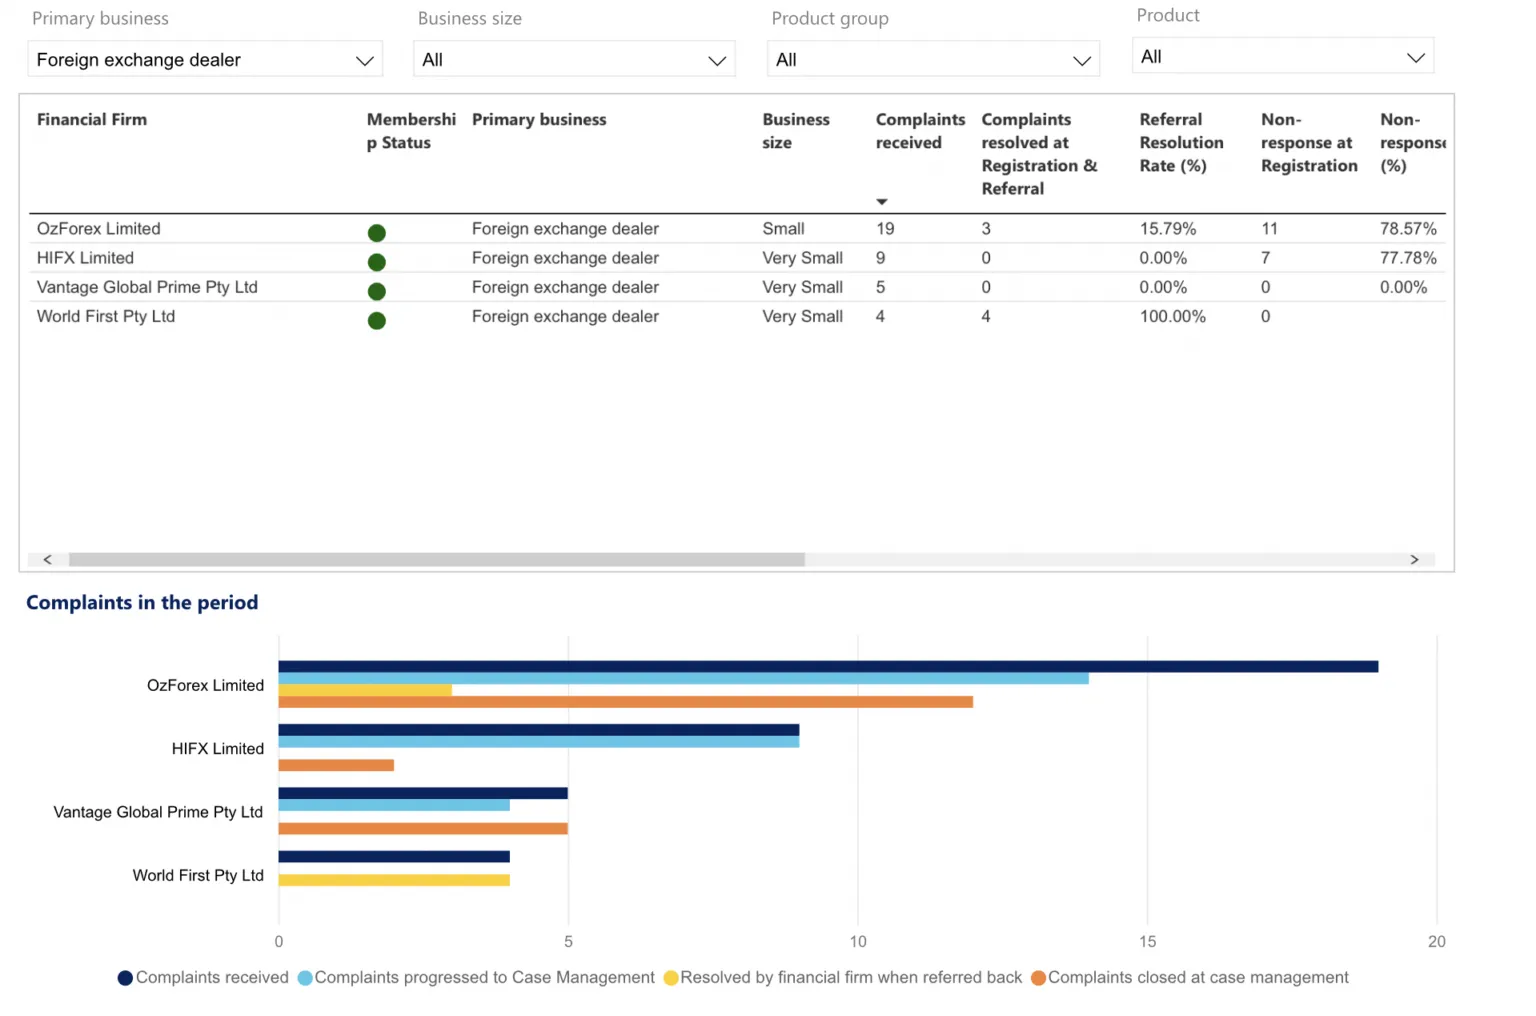Sort by Financial Firm column header

(92, 119)
